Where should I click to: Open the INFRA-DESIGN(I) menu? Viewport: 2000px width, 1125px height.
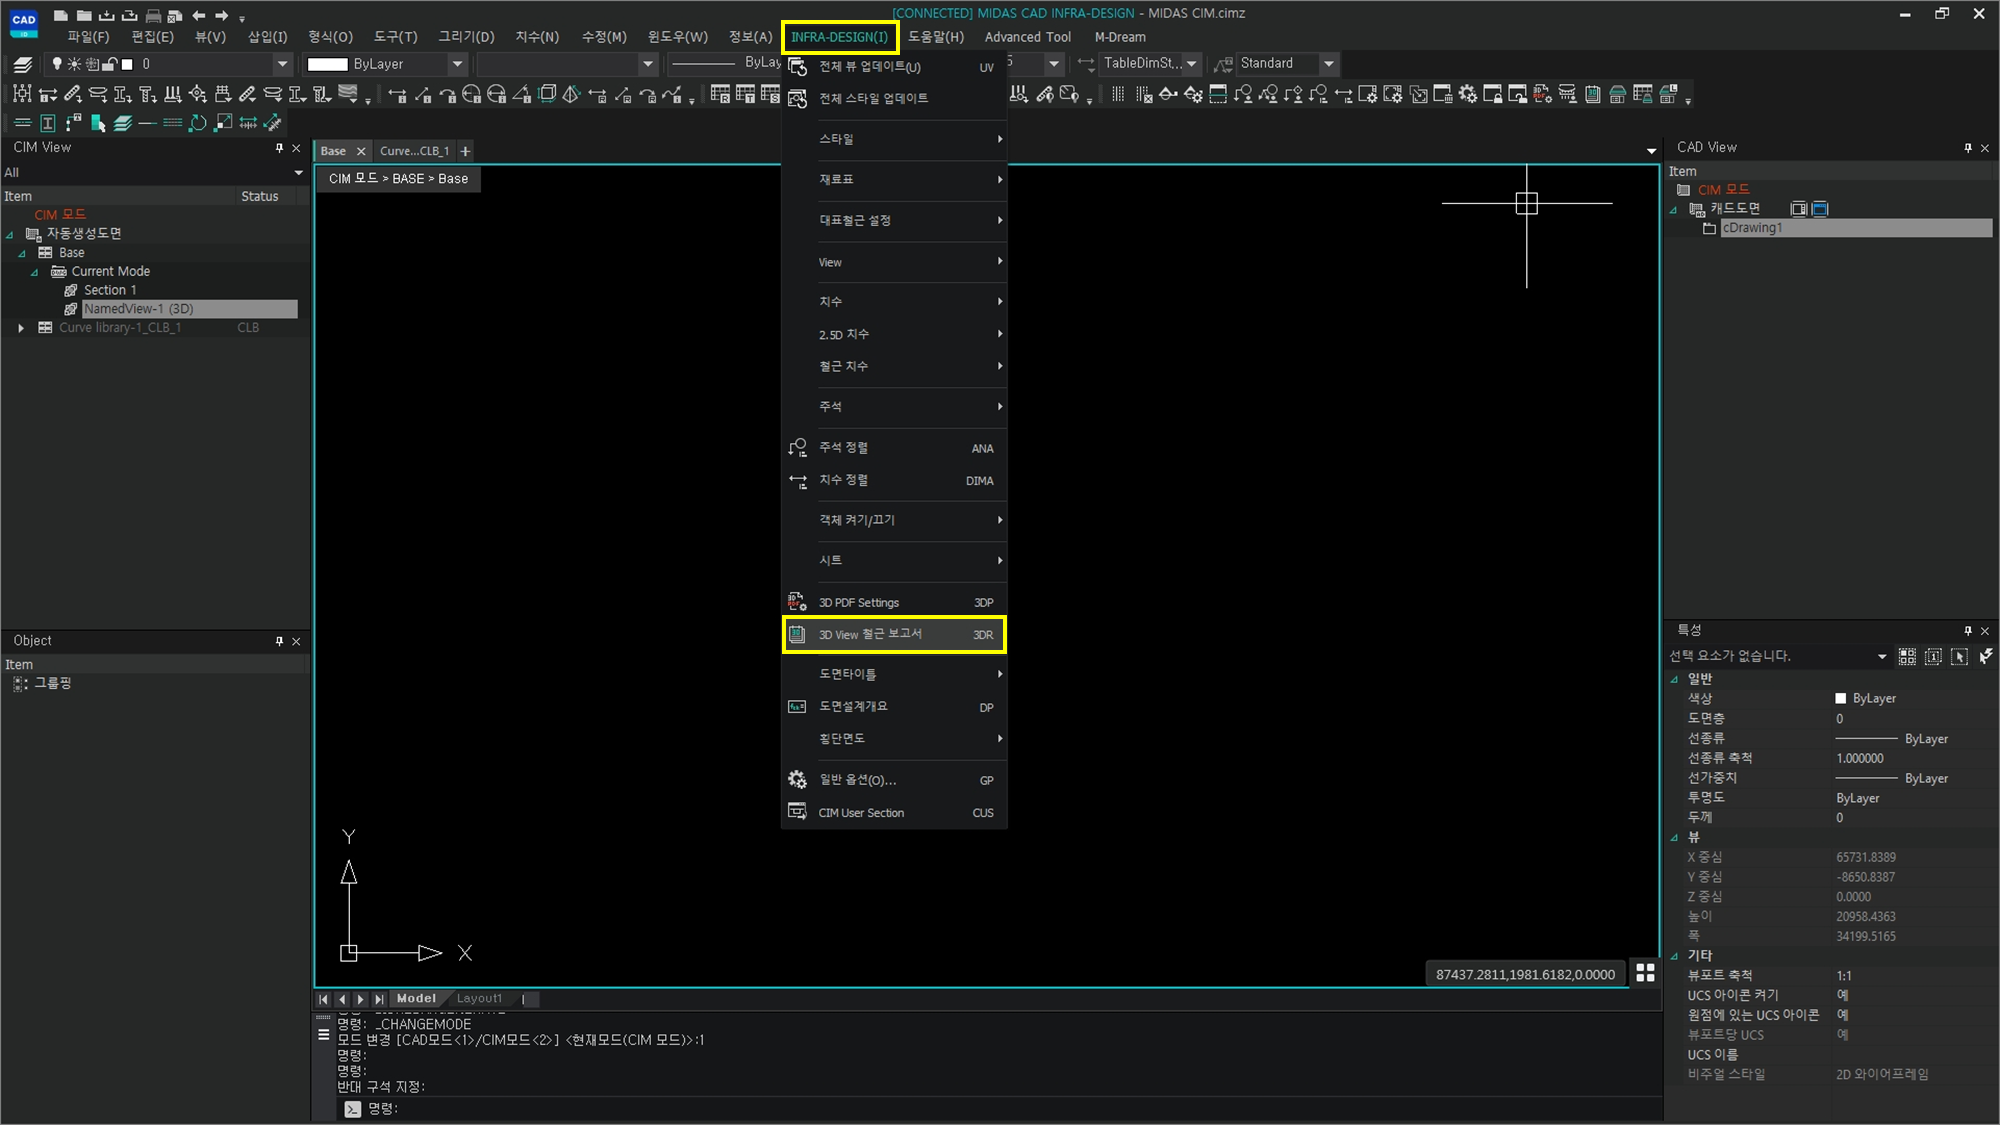click(839, 37)
